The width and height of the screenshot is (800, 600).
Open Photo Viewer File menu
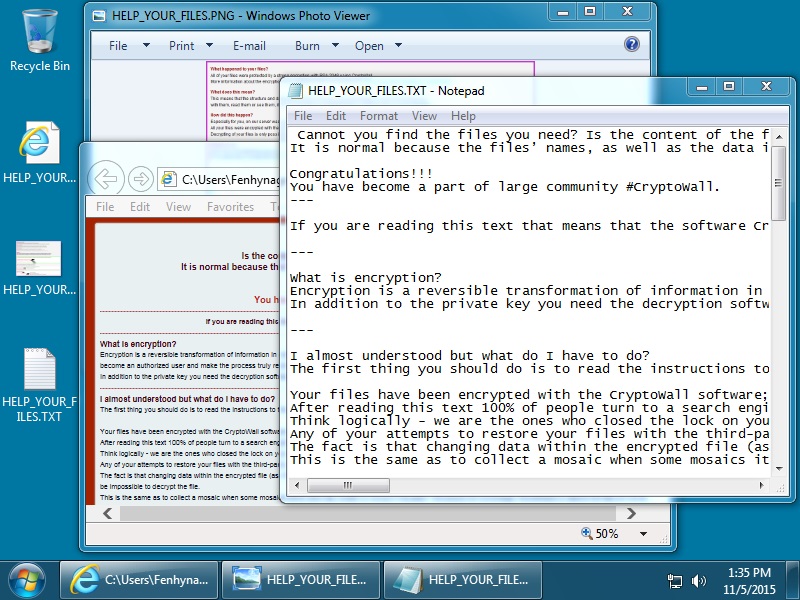pos(118,45)
